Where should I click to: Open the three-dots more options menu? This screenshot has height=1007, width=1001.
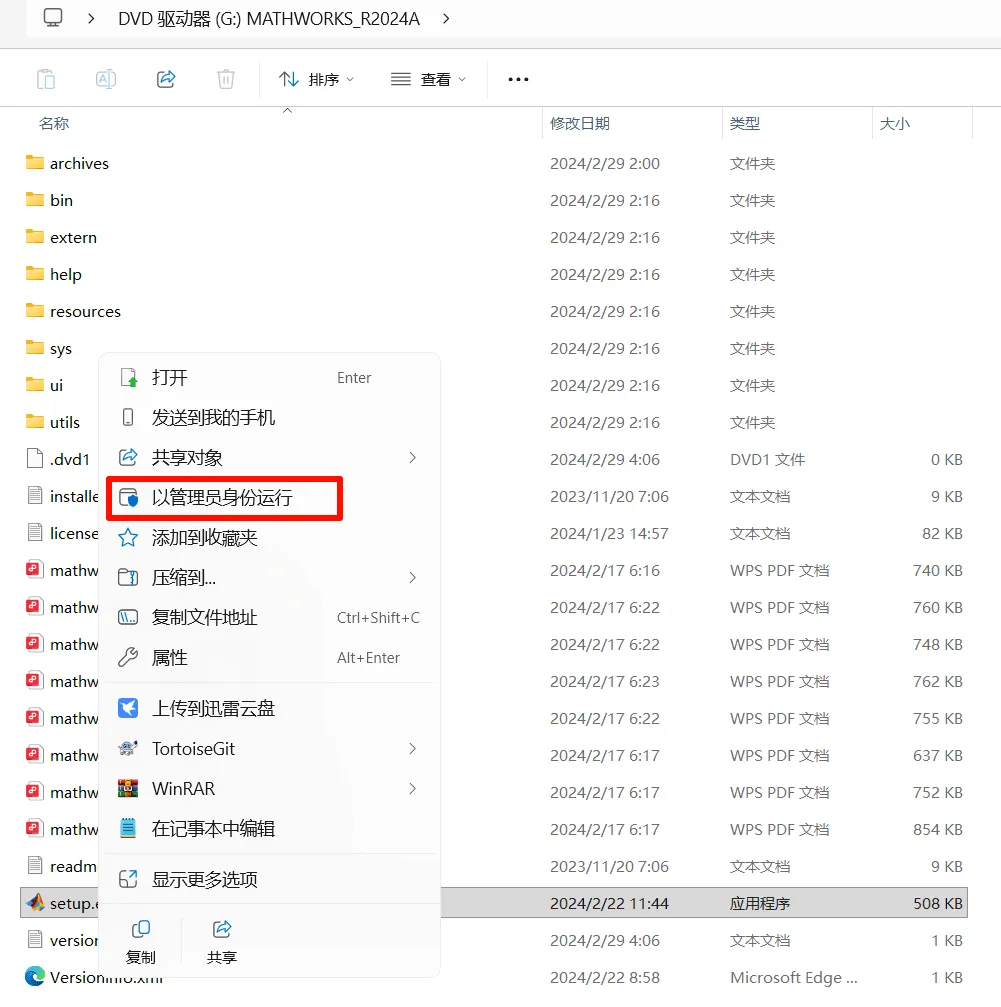[518, 80]
